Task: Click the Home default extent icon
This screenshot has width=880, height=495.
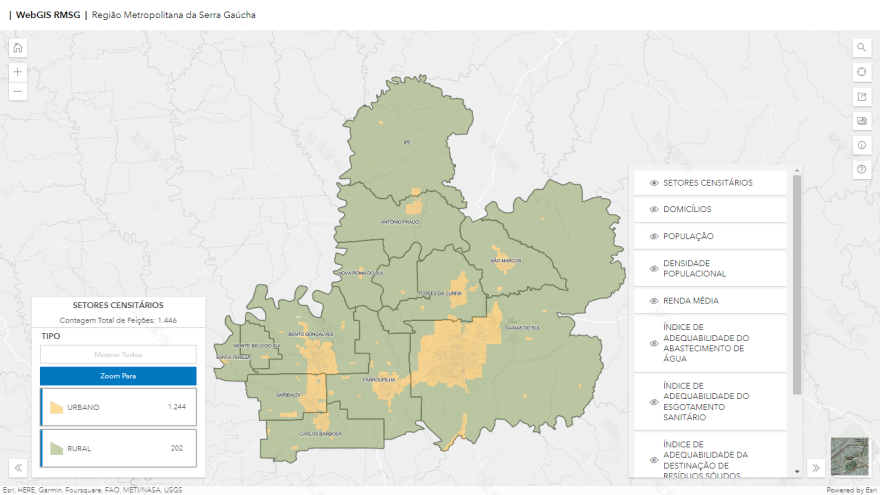Action: [x=18, y=48]
